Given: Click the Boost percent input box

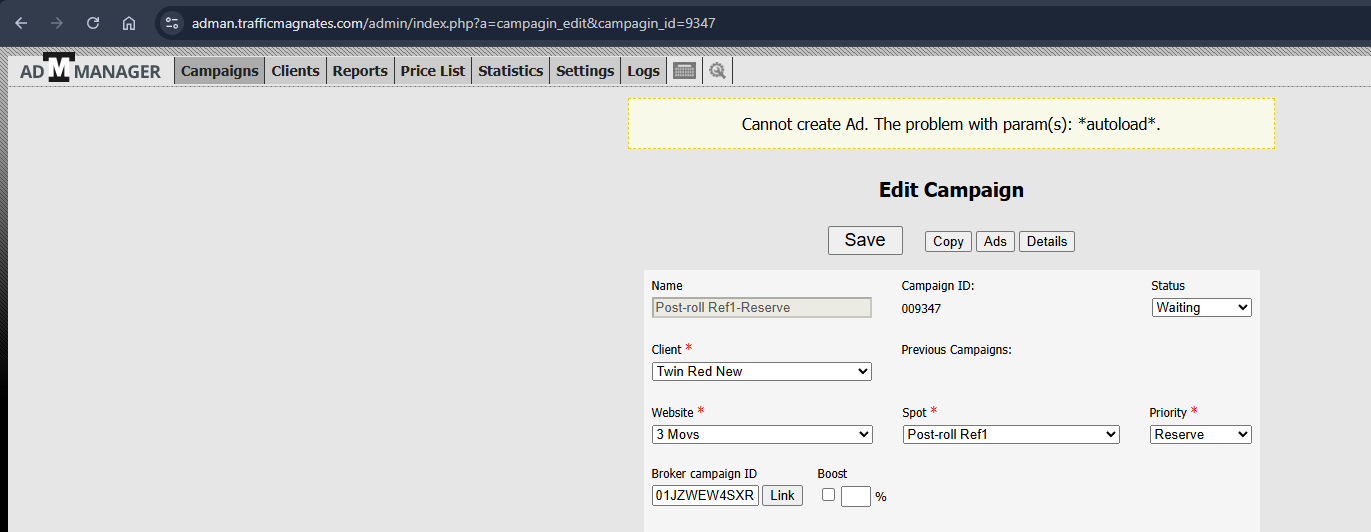Looking at the screenshot, I should 856,496.
